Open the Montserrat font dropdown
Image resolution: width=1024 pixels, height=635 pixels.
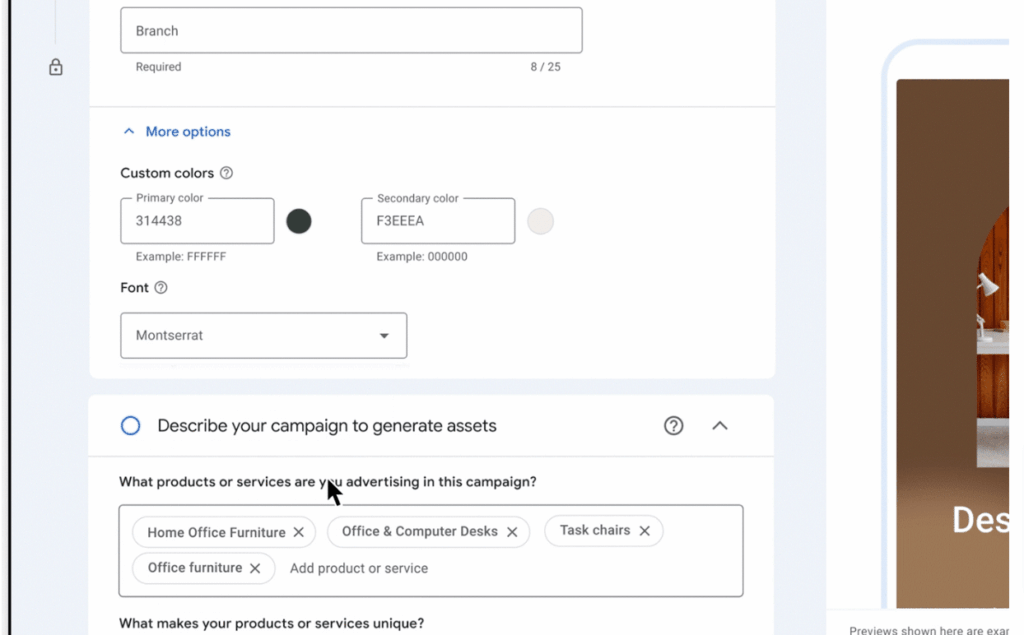point(264,336)
